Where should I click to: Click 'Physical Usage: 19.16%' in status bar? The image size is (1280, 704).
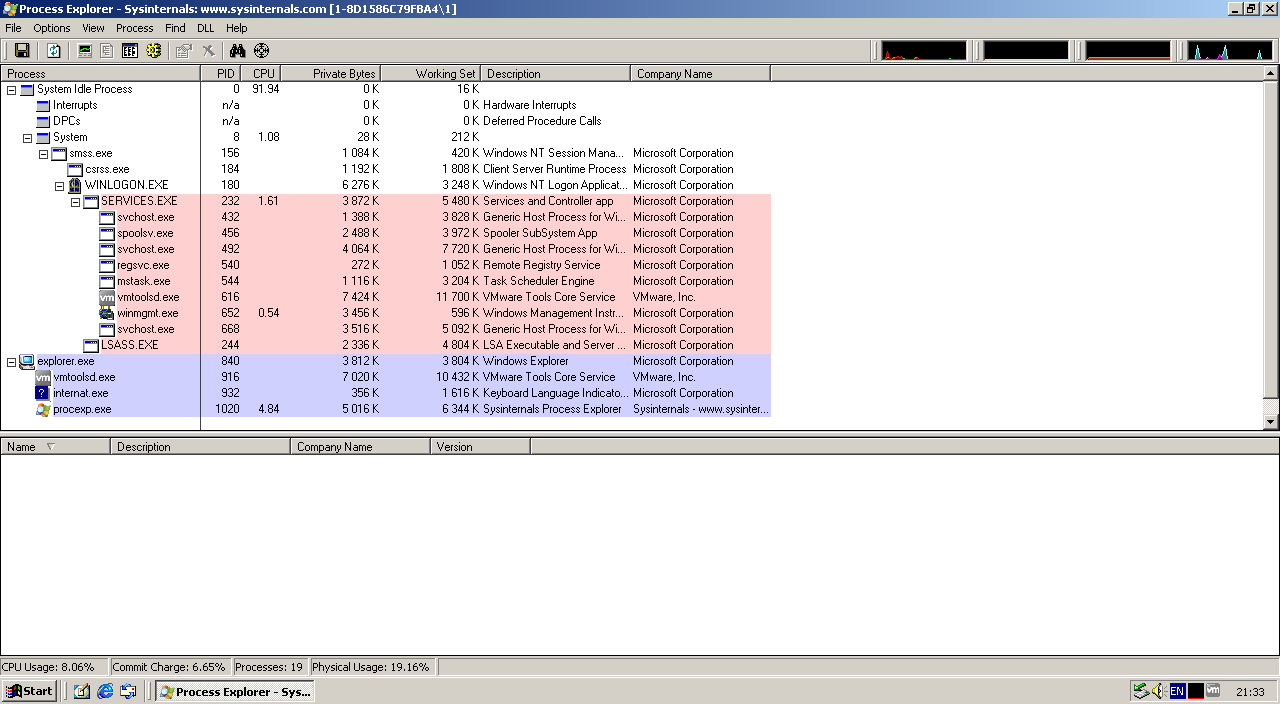(371, 667)
